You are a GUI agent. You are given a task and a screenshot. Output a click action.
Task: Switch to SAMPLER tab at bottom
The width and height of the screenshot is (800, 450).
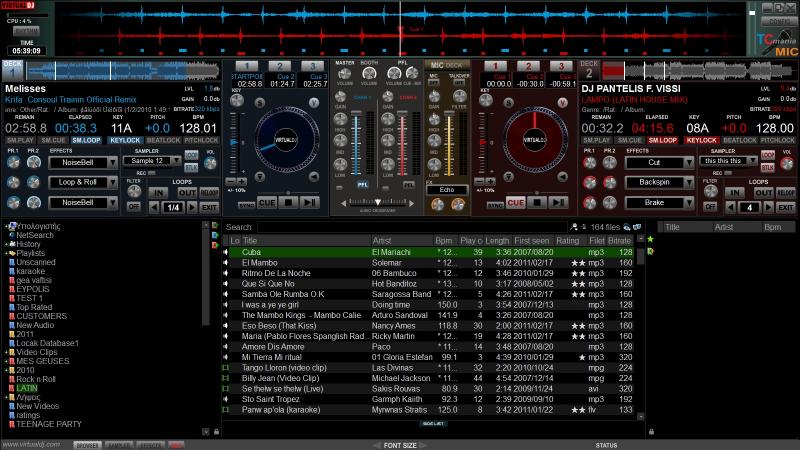click(119, 445)
